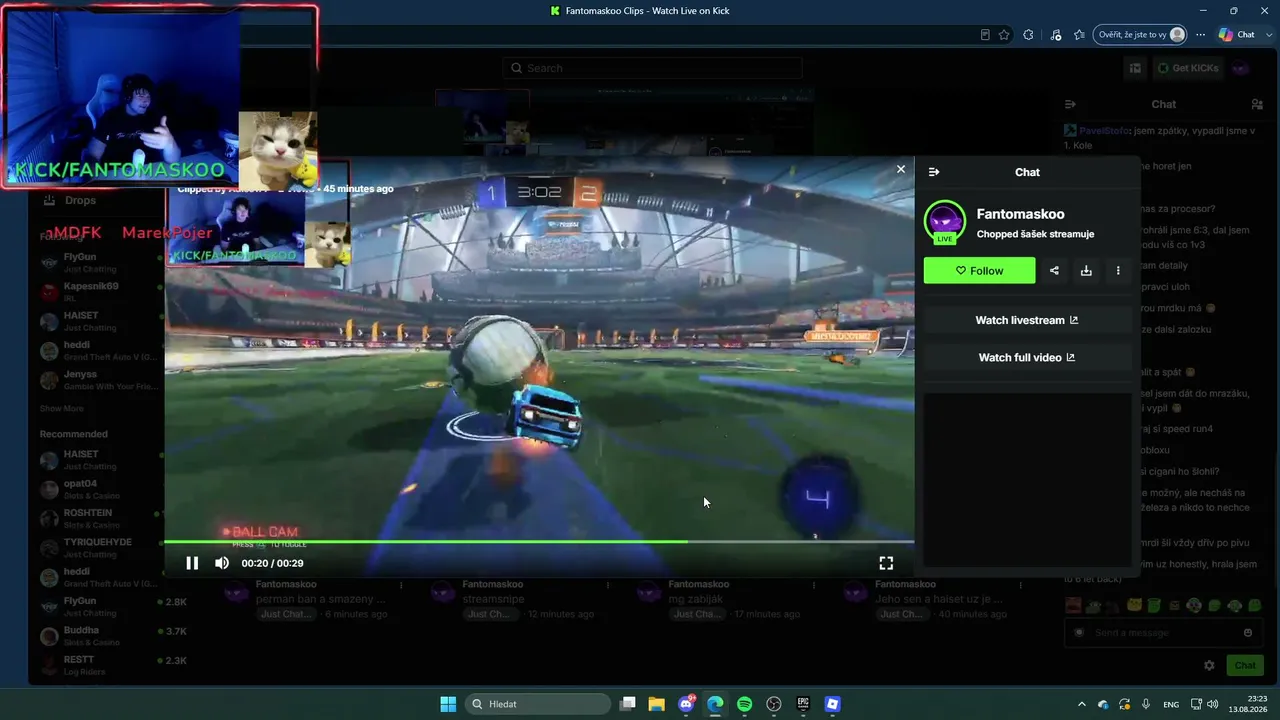Open chat settings gear
The height and width of the screenshot is (720, 1280).
click(x=1209, y=665)
